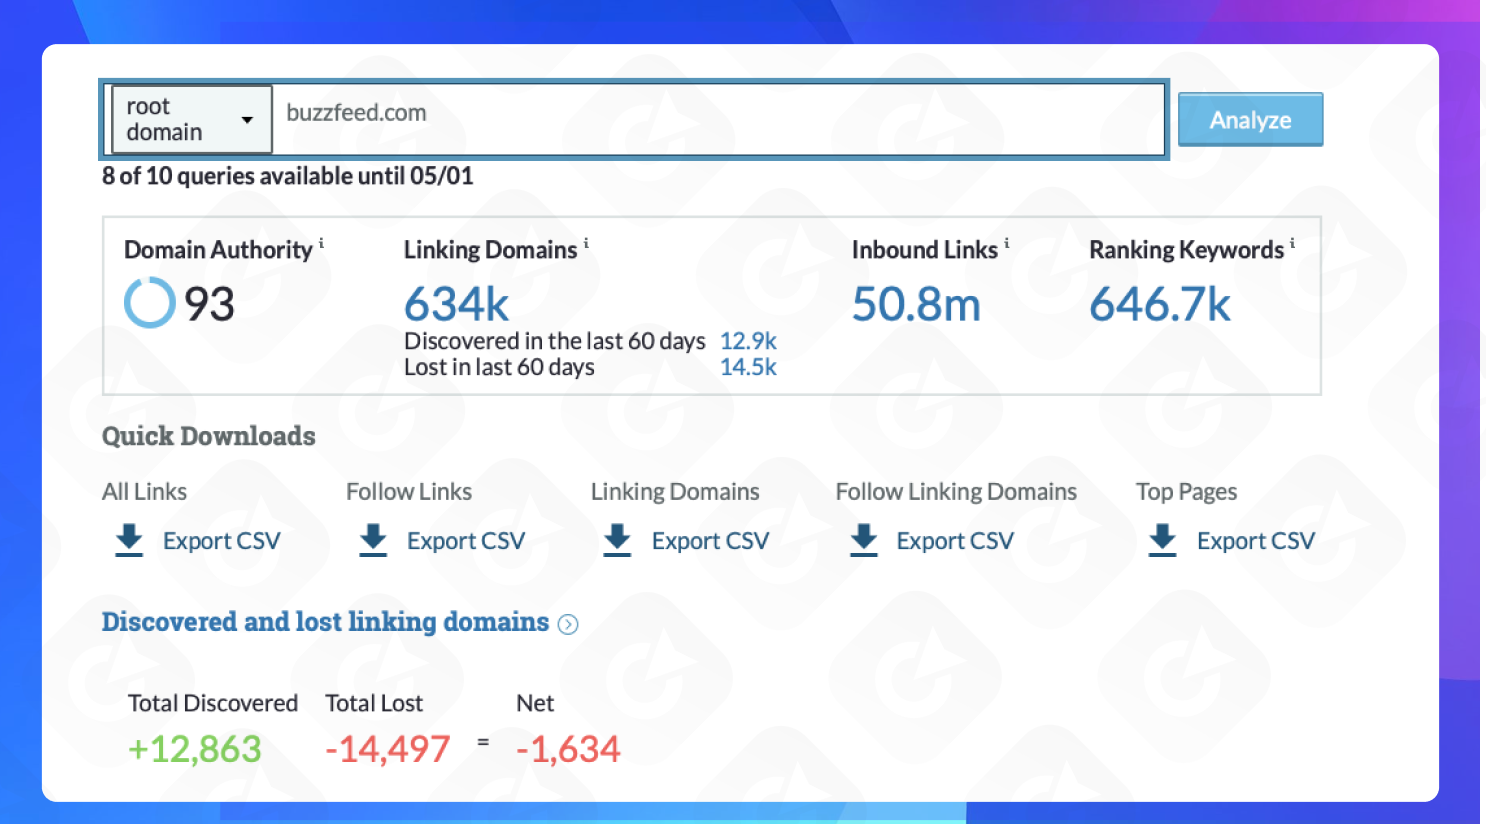Image resolution: width=1486 pixels, height=824 pixels.
Task: Export CSV for All Links
Action: (221, 541)
